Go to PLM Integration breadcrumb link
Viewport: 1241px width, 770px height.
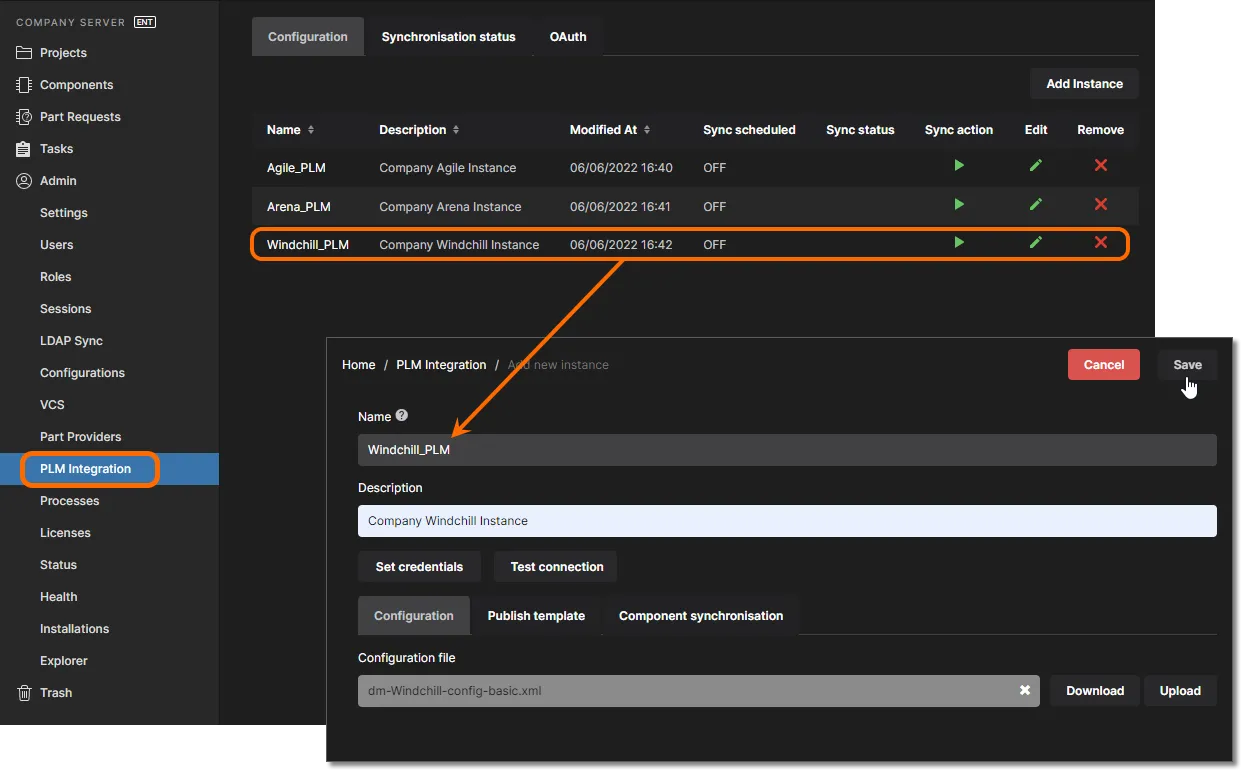[441, 365]
